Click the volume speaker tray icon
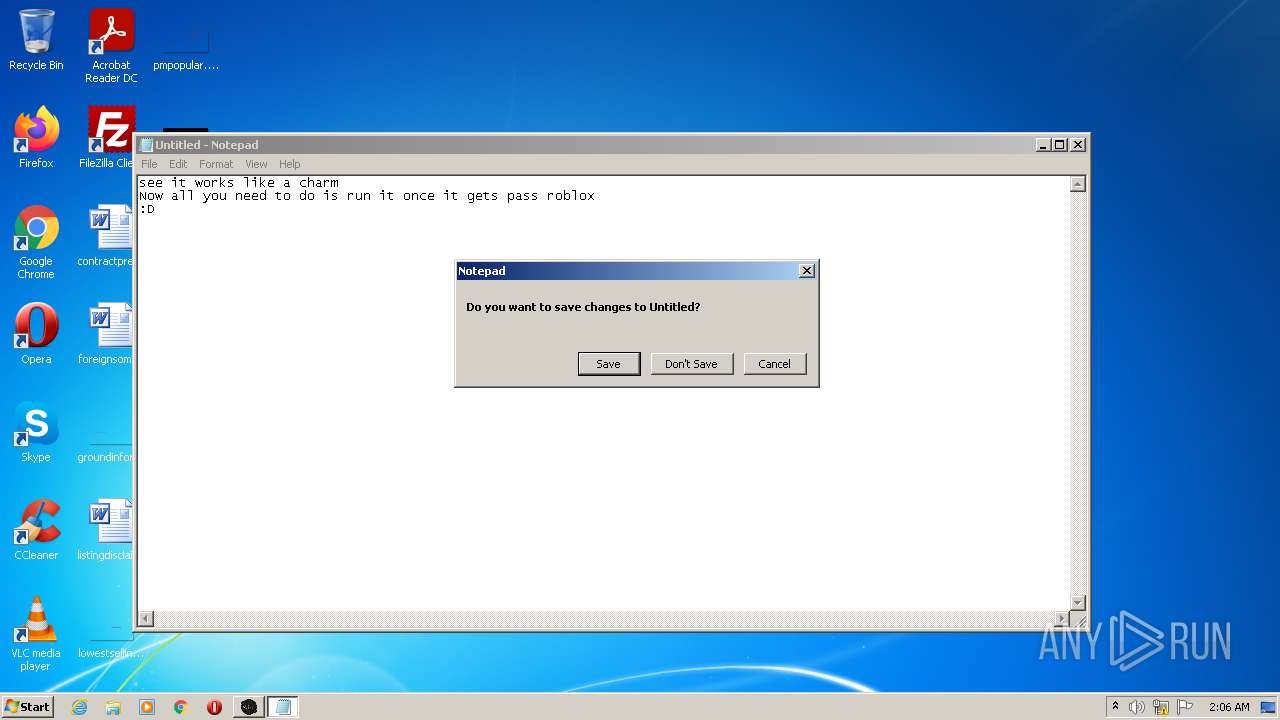Image resolution: width=1280 pixels, height=720 pixels. click(x=1137, y=707)
